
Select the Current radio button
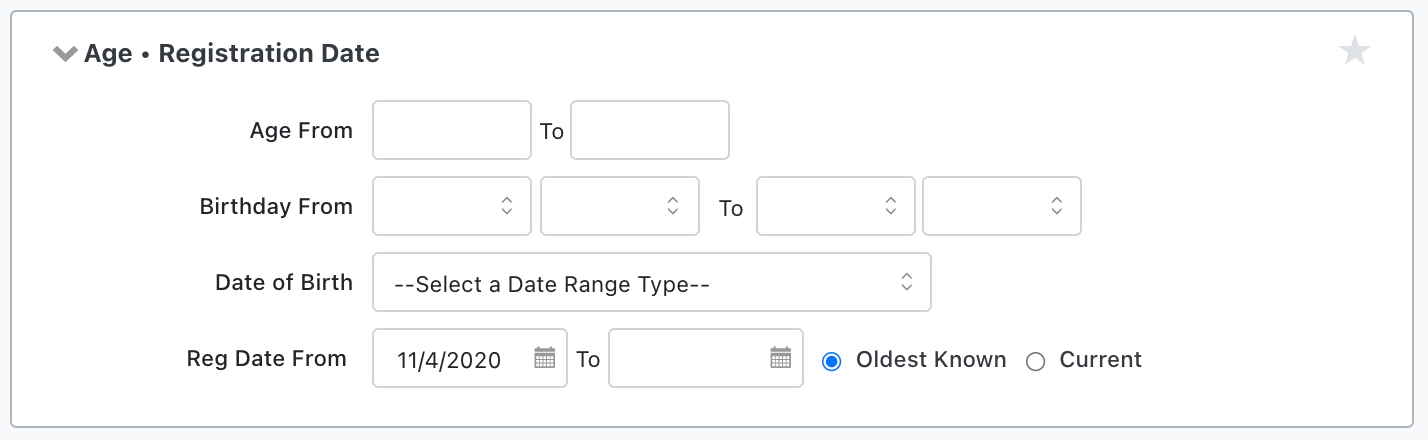[1035, 361]
